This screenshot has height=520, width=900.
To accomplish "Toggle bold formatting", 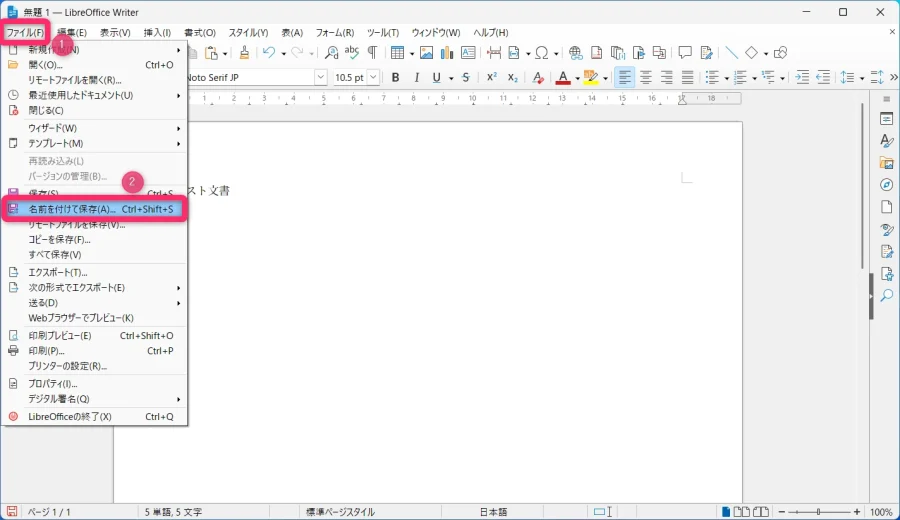I will tap(395, 77).
